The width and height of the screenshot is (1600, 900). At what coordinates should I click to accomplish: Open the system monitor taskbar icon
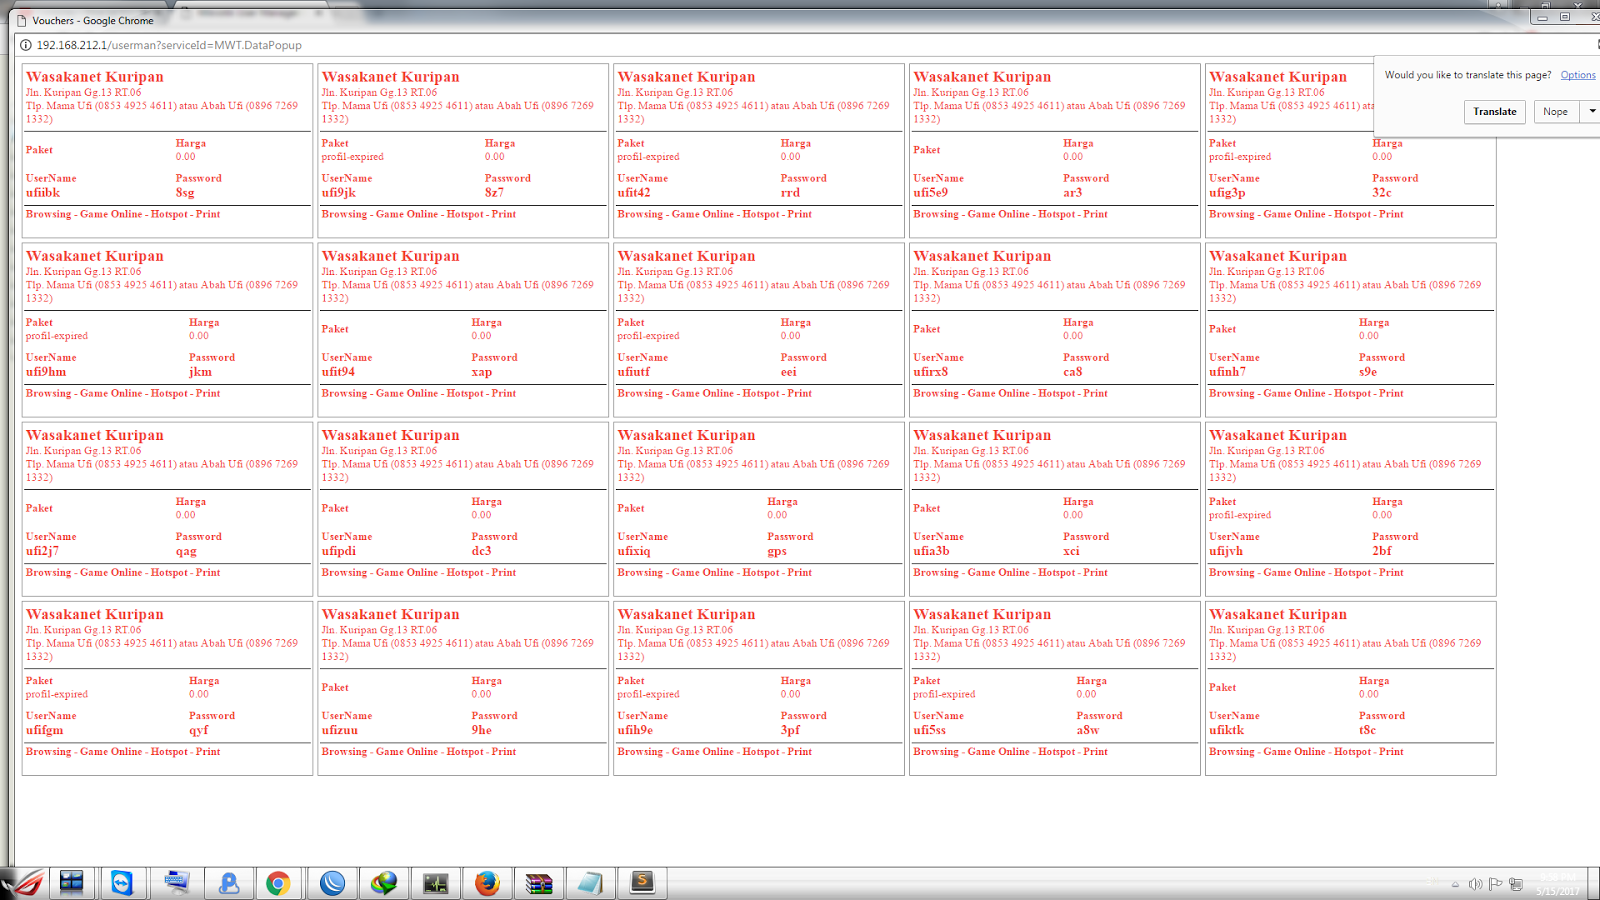click(x=436, y=883)
